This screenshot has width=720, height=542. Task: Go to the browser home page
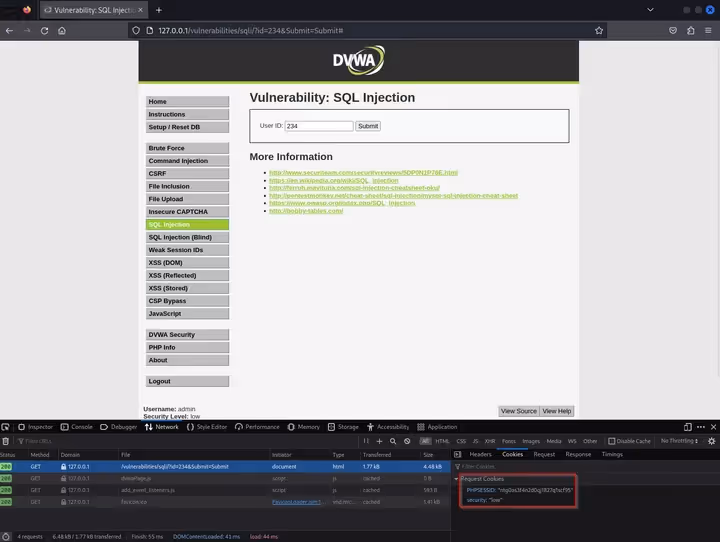tap(62, 31)
